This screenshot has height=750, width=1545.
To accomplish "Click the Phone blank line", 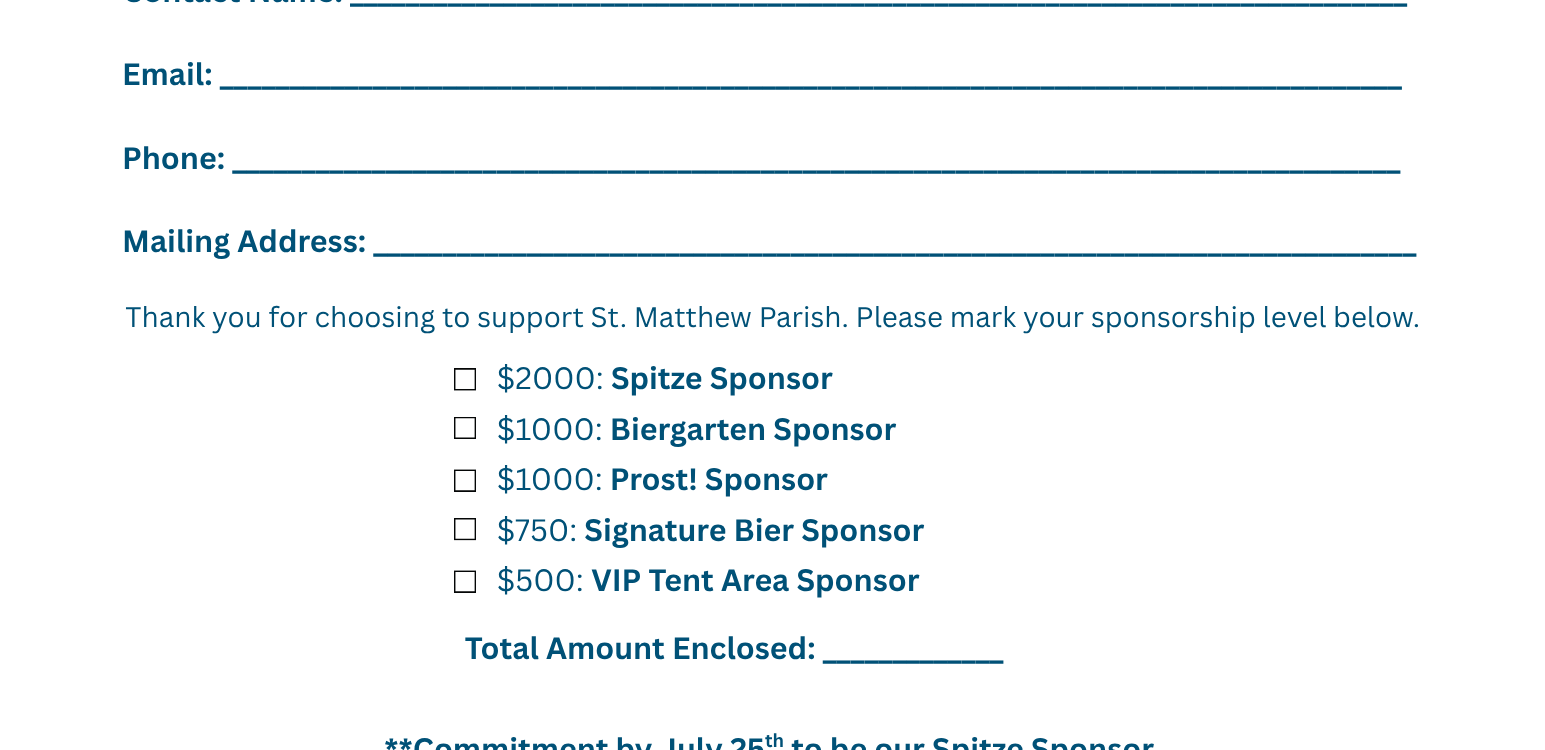I will pos(816,164).
